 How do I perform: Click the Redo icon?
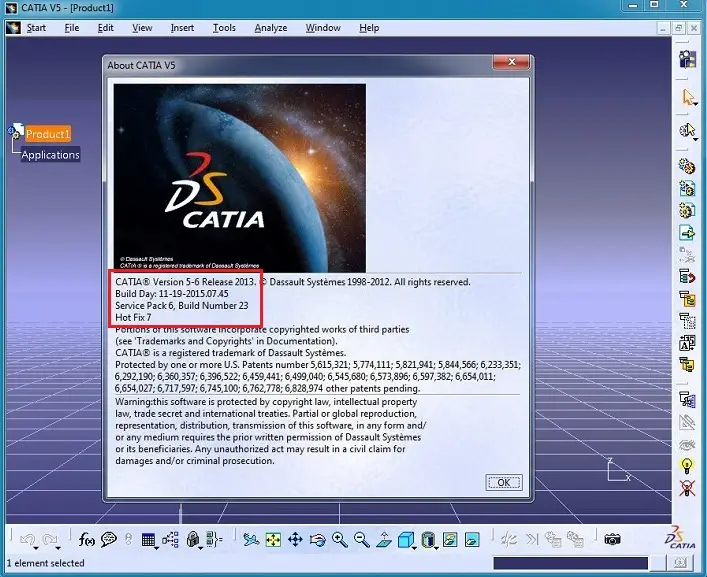click(x=50, y=539)
